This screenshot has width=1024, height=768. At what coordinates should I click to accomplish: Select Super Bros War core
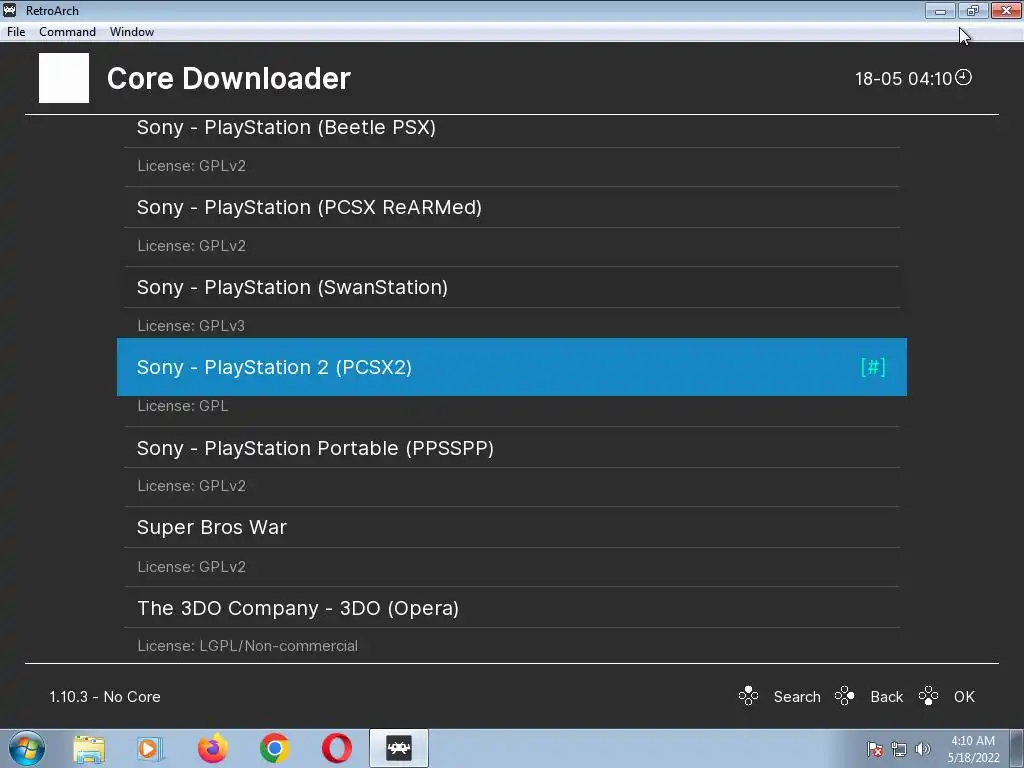(512, 528)
